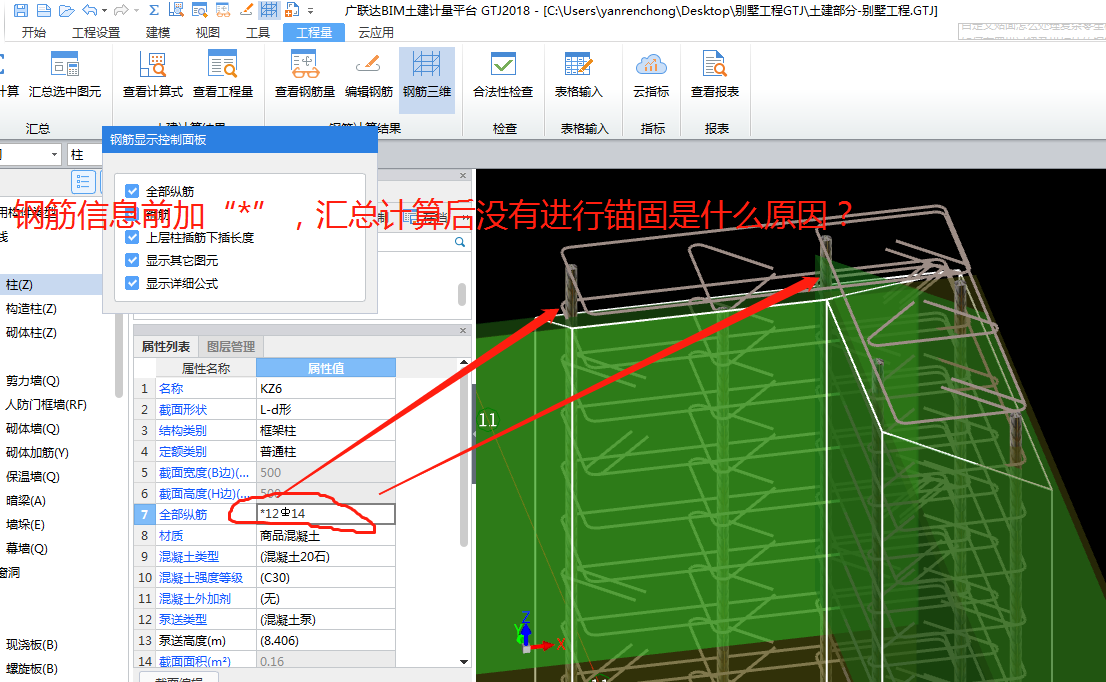Switch to 属性列表 tab
This screenshot has height=682, width=1106.
click(x=166, y=346)
